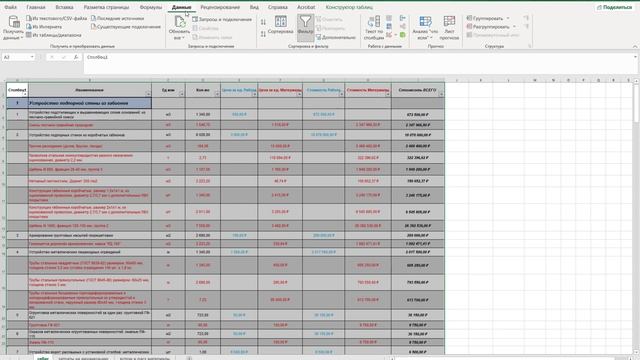Click green Data Model icon
The image size is (640, 360).
(x=403, y=35)
